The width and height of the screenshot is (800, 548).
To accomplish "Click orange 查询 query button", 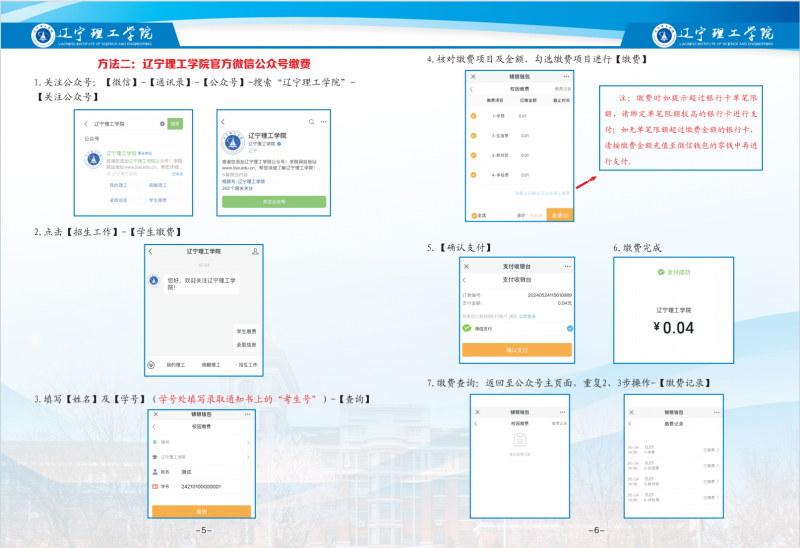I will 202,511.
